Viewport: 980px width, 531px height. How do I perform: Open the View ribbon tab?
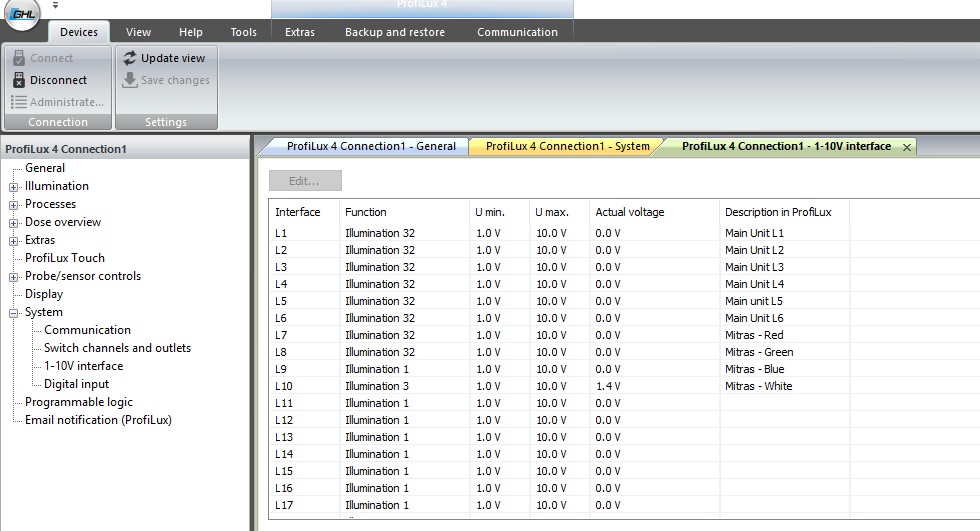click(138, 32)
